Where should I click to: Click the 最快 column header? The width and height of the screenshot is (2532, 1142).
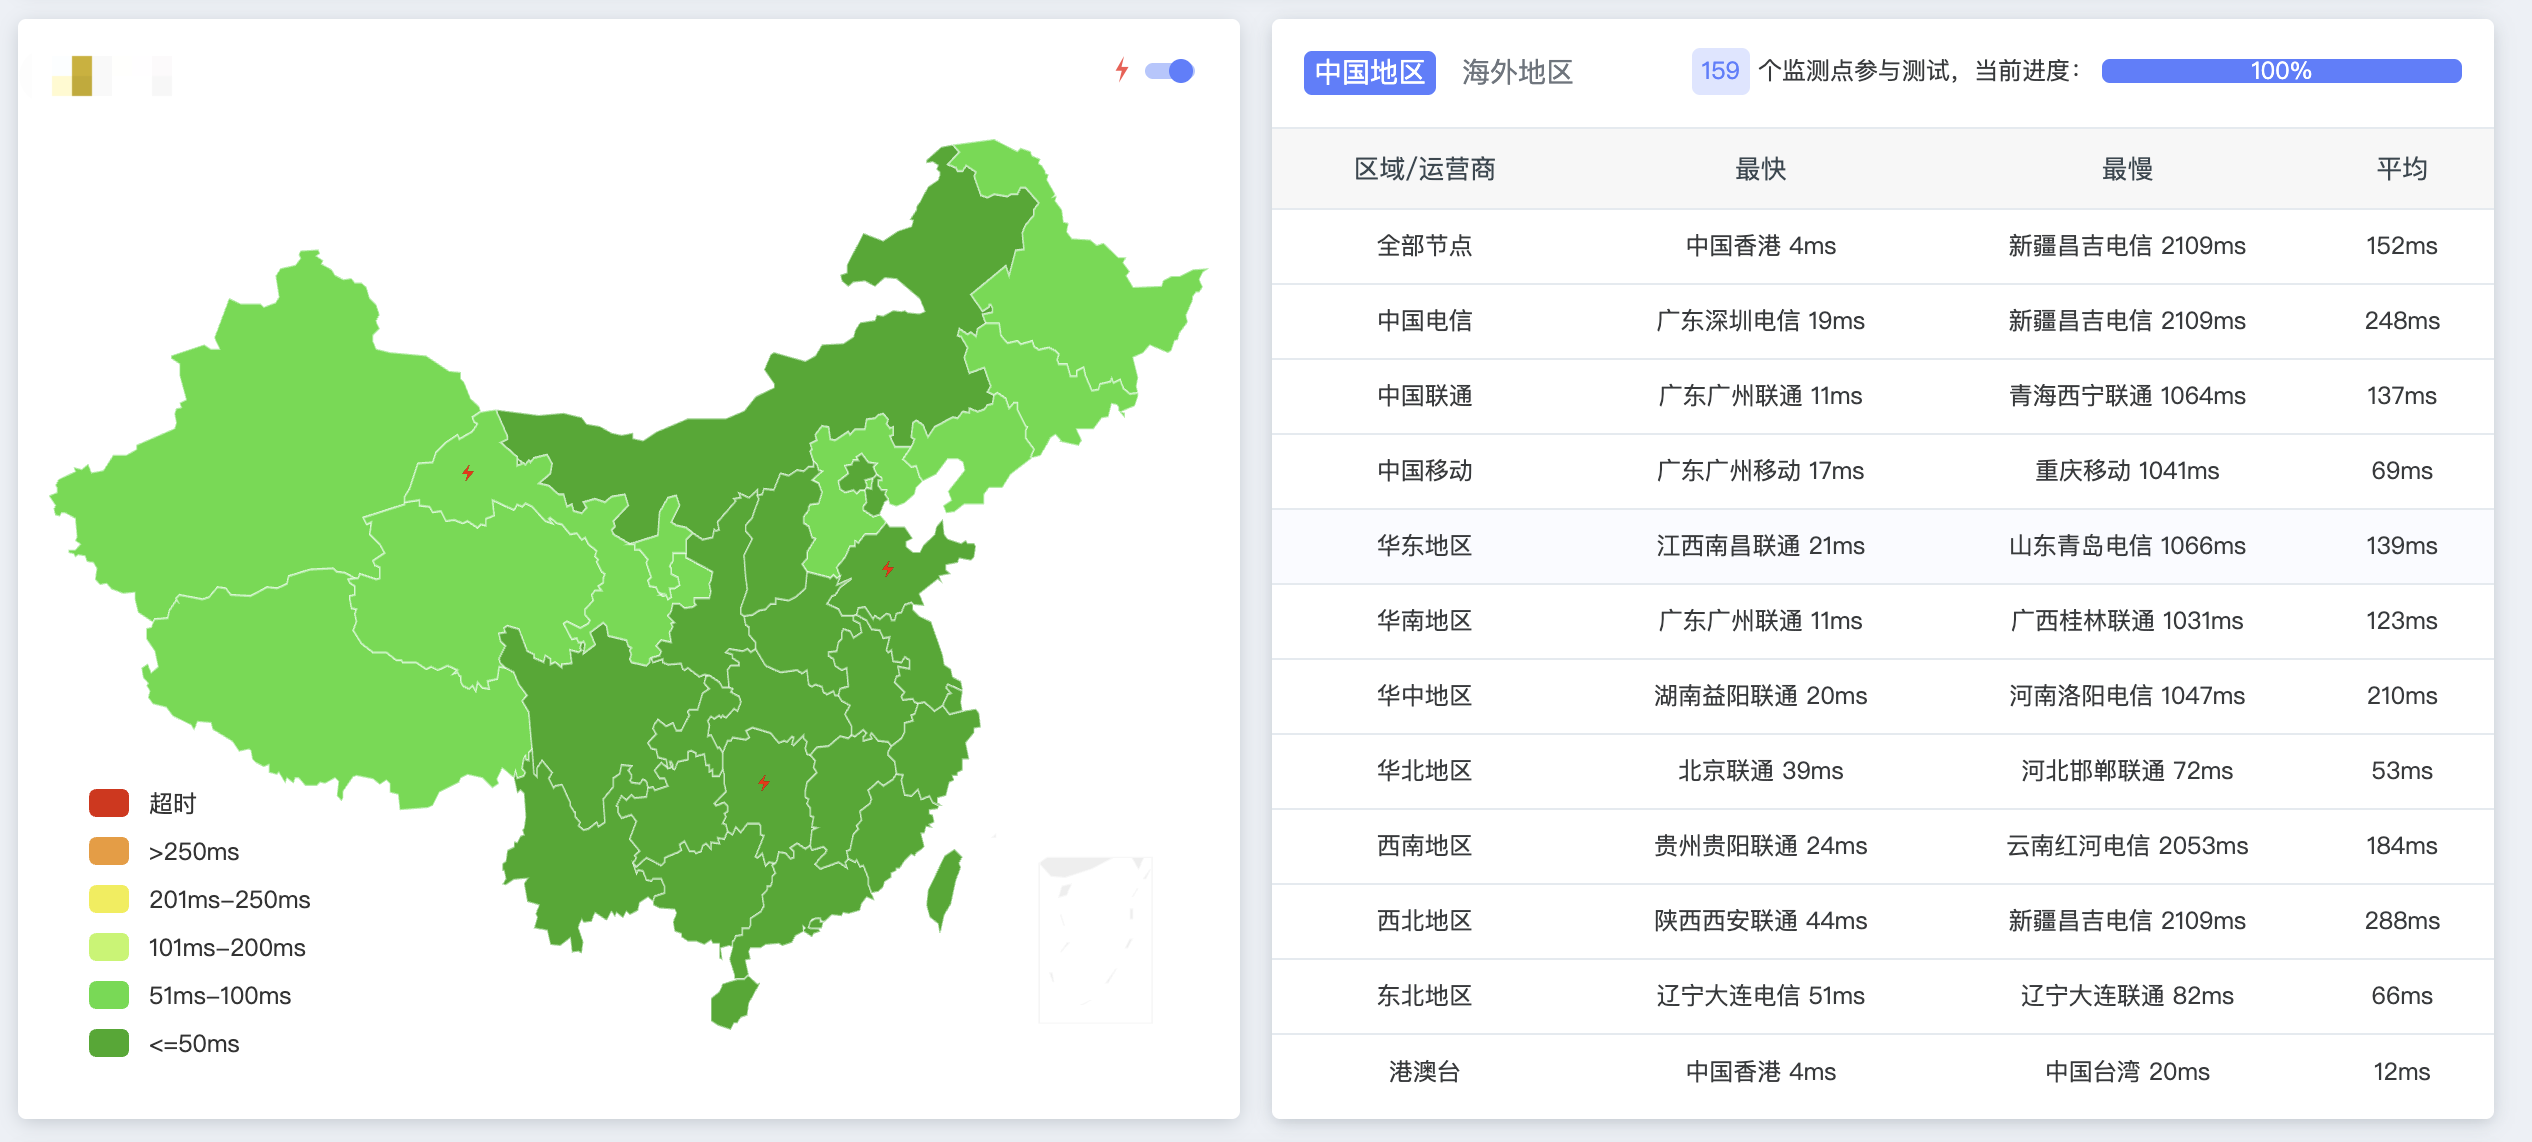click(1760, 169)
